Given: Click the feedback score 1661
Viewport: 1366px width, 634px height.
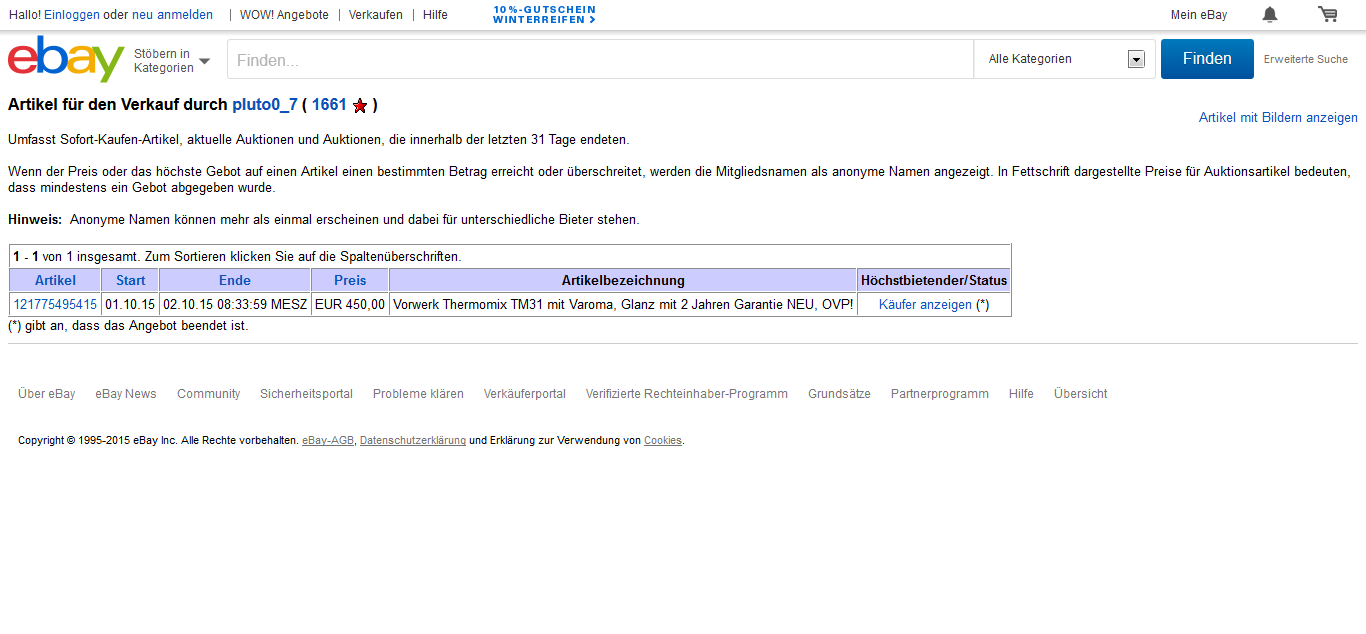Looking at the screenshot, I should click(329, 104).
